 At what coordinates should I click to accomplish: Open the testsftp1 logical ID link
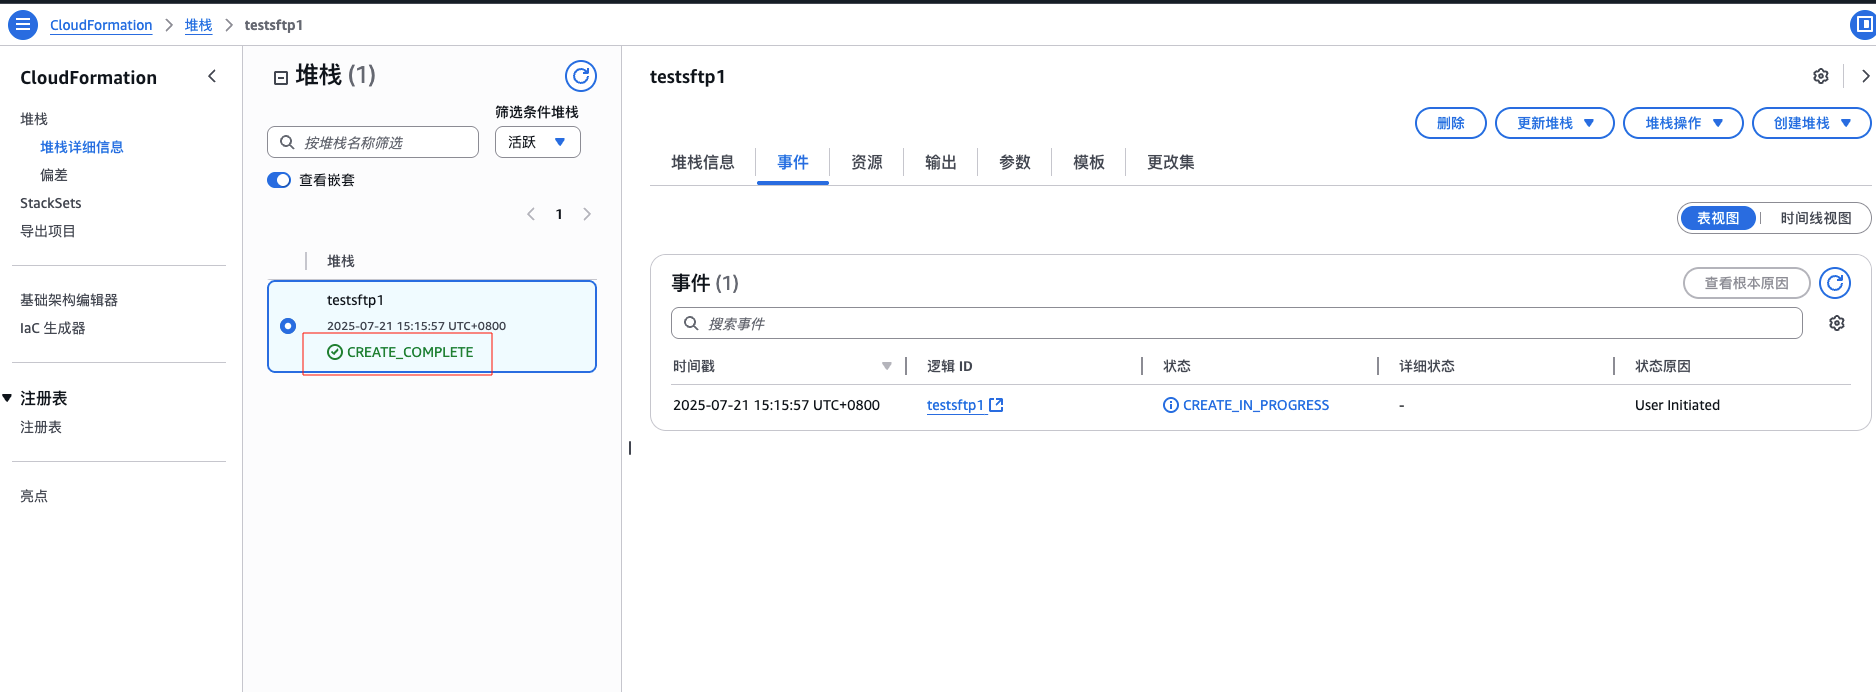pos(955,405)
